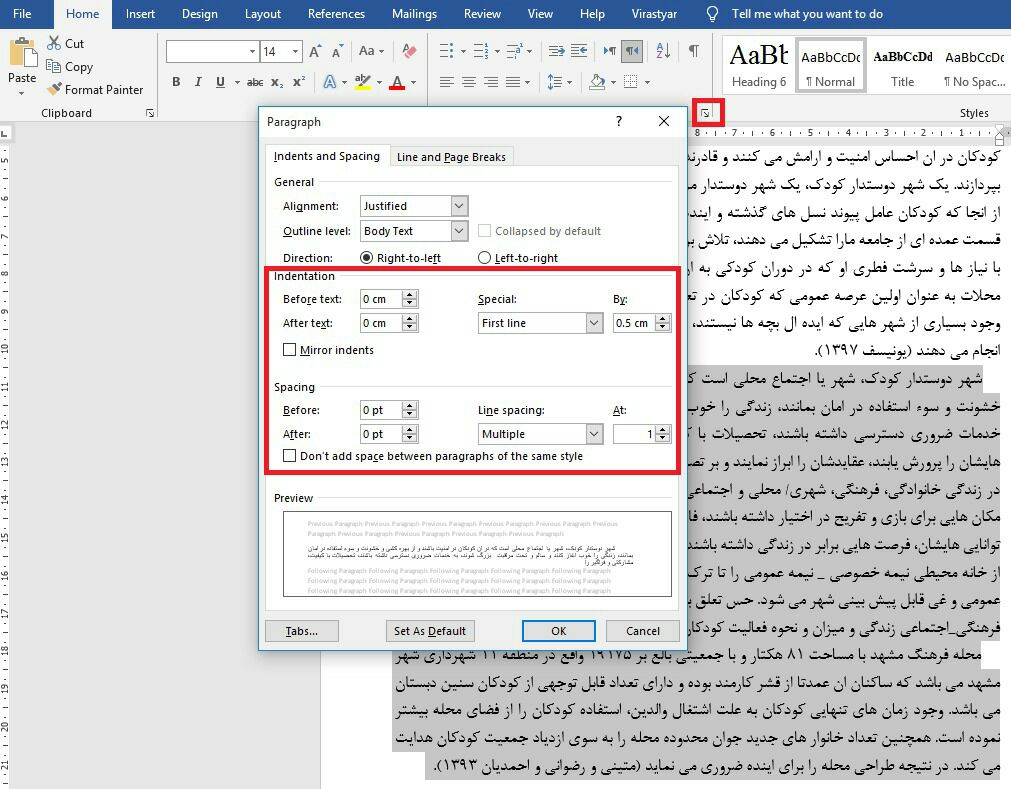Image resolution: width=1011 pixels, height=789 pixels.
Task: Open Paragraph dialog help question mark
Action: point(619,121)
